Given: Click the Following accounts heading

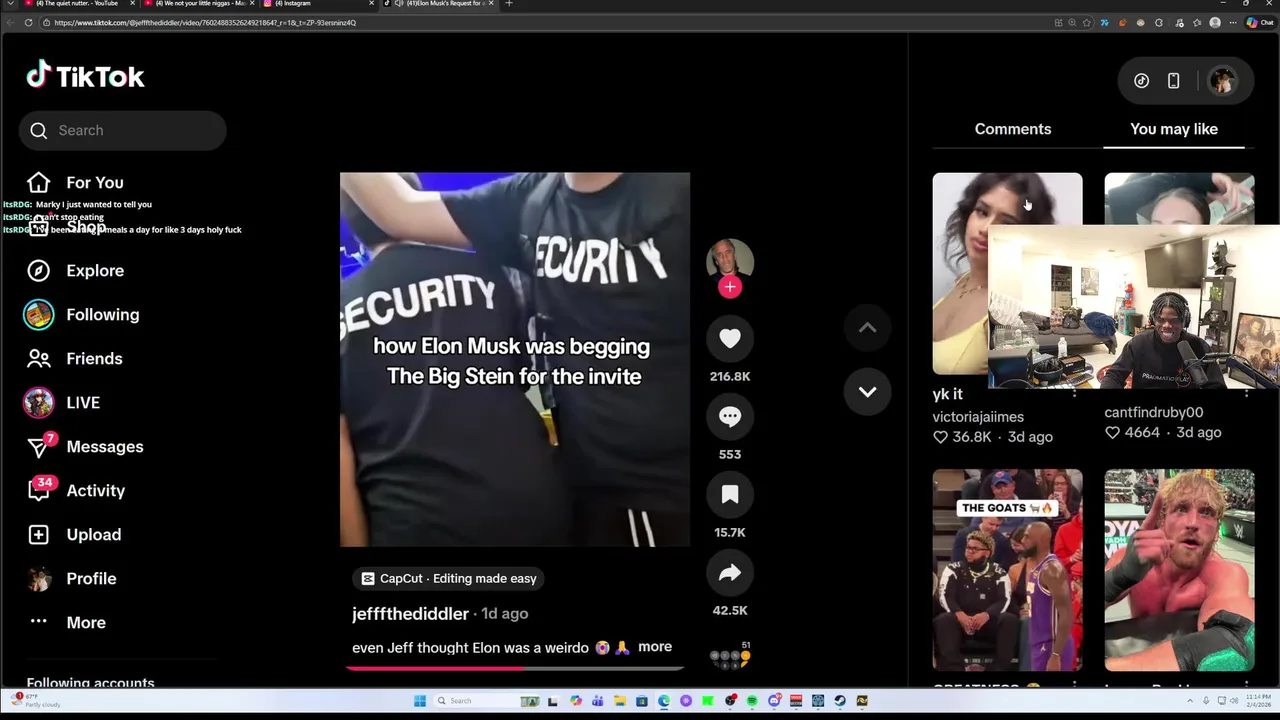Looking at the screenshot, I should (90, 683).
